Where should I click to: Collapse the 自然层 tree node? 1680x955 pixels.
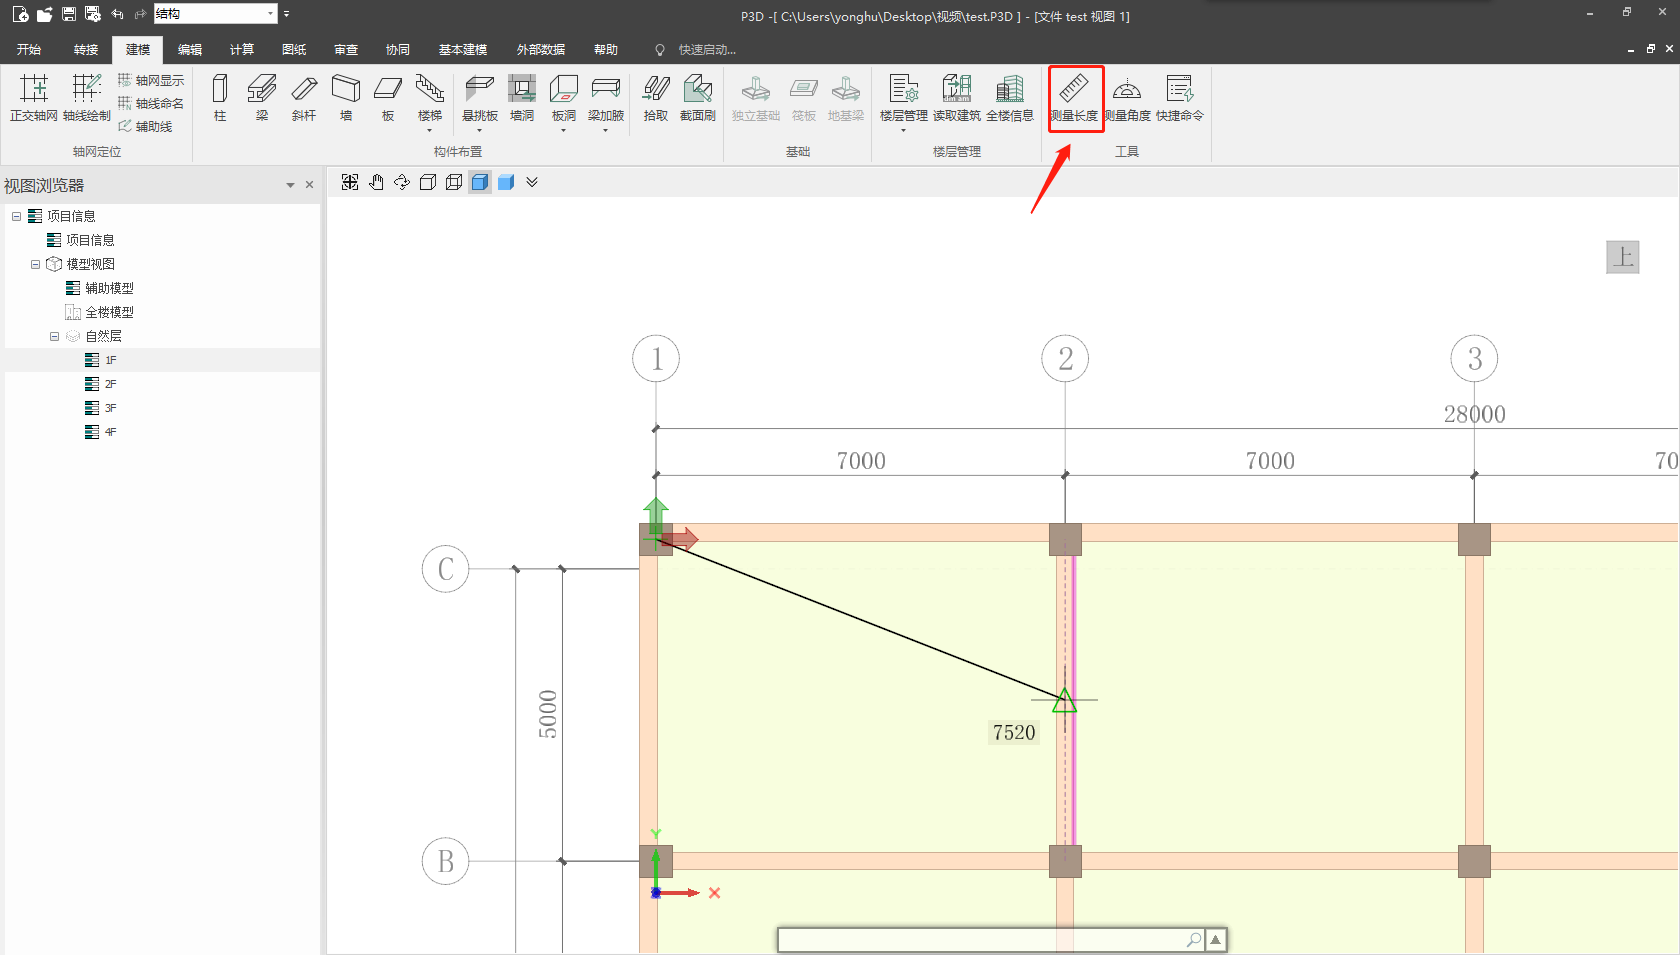[54, 336]
